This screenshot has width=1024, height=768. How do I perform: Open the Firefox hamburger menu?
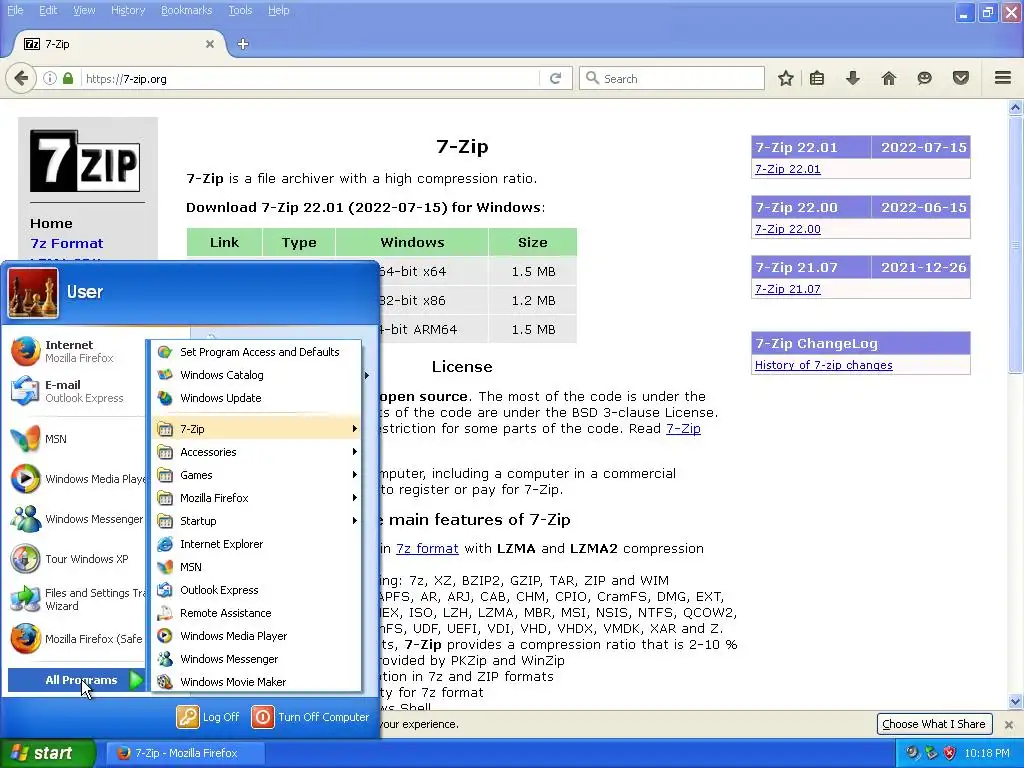tap(1003, 78)
